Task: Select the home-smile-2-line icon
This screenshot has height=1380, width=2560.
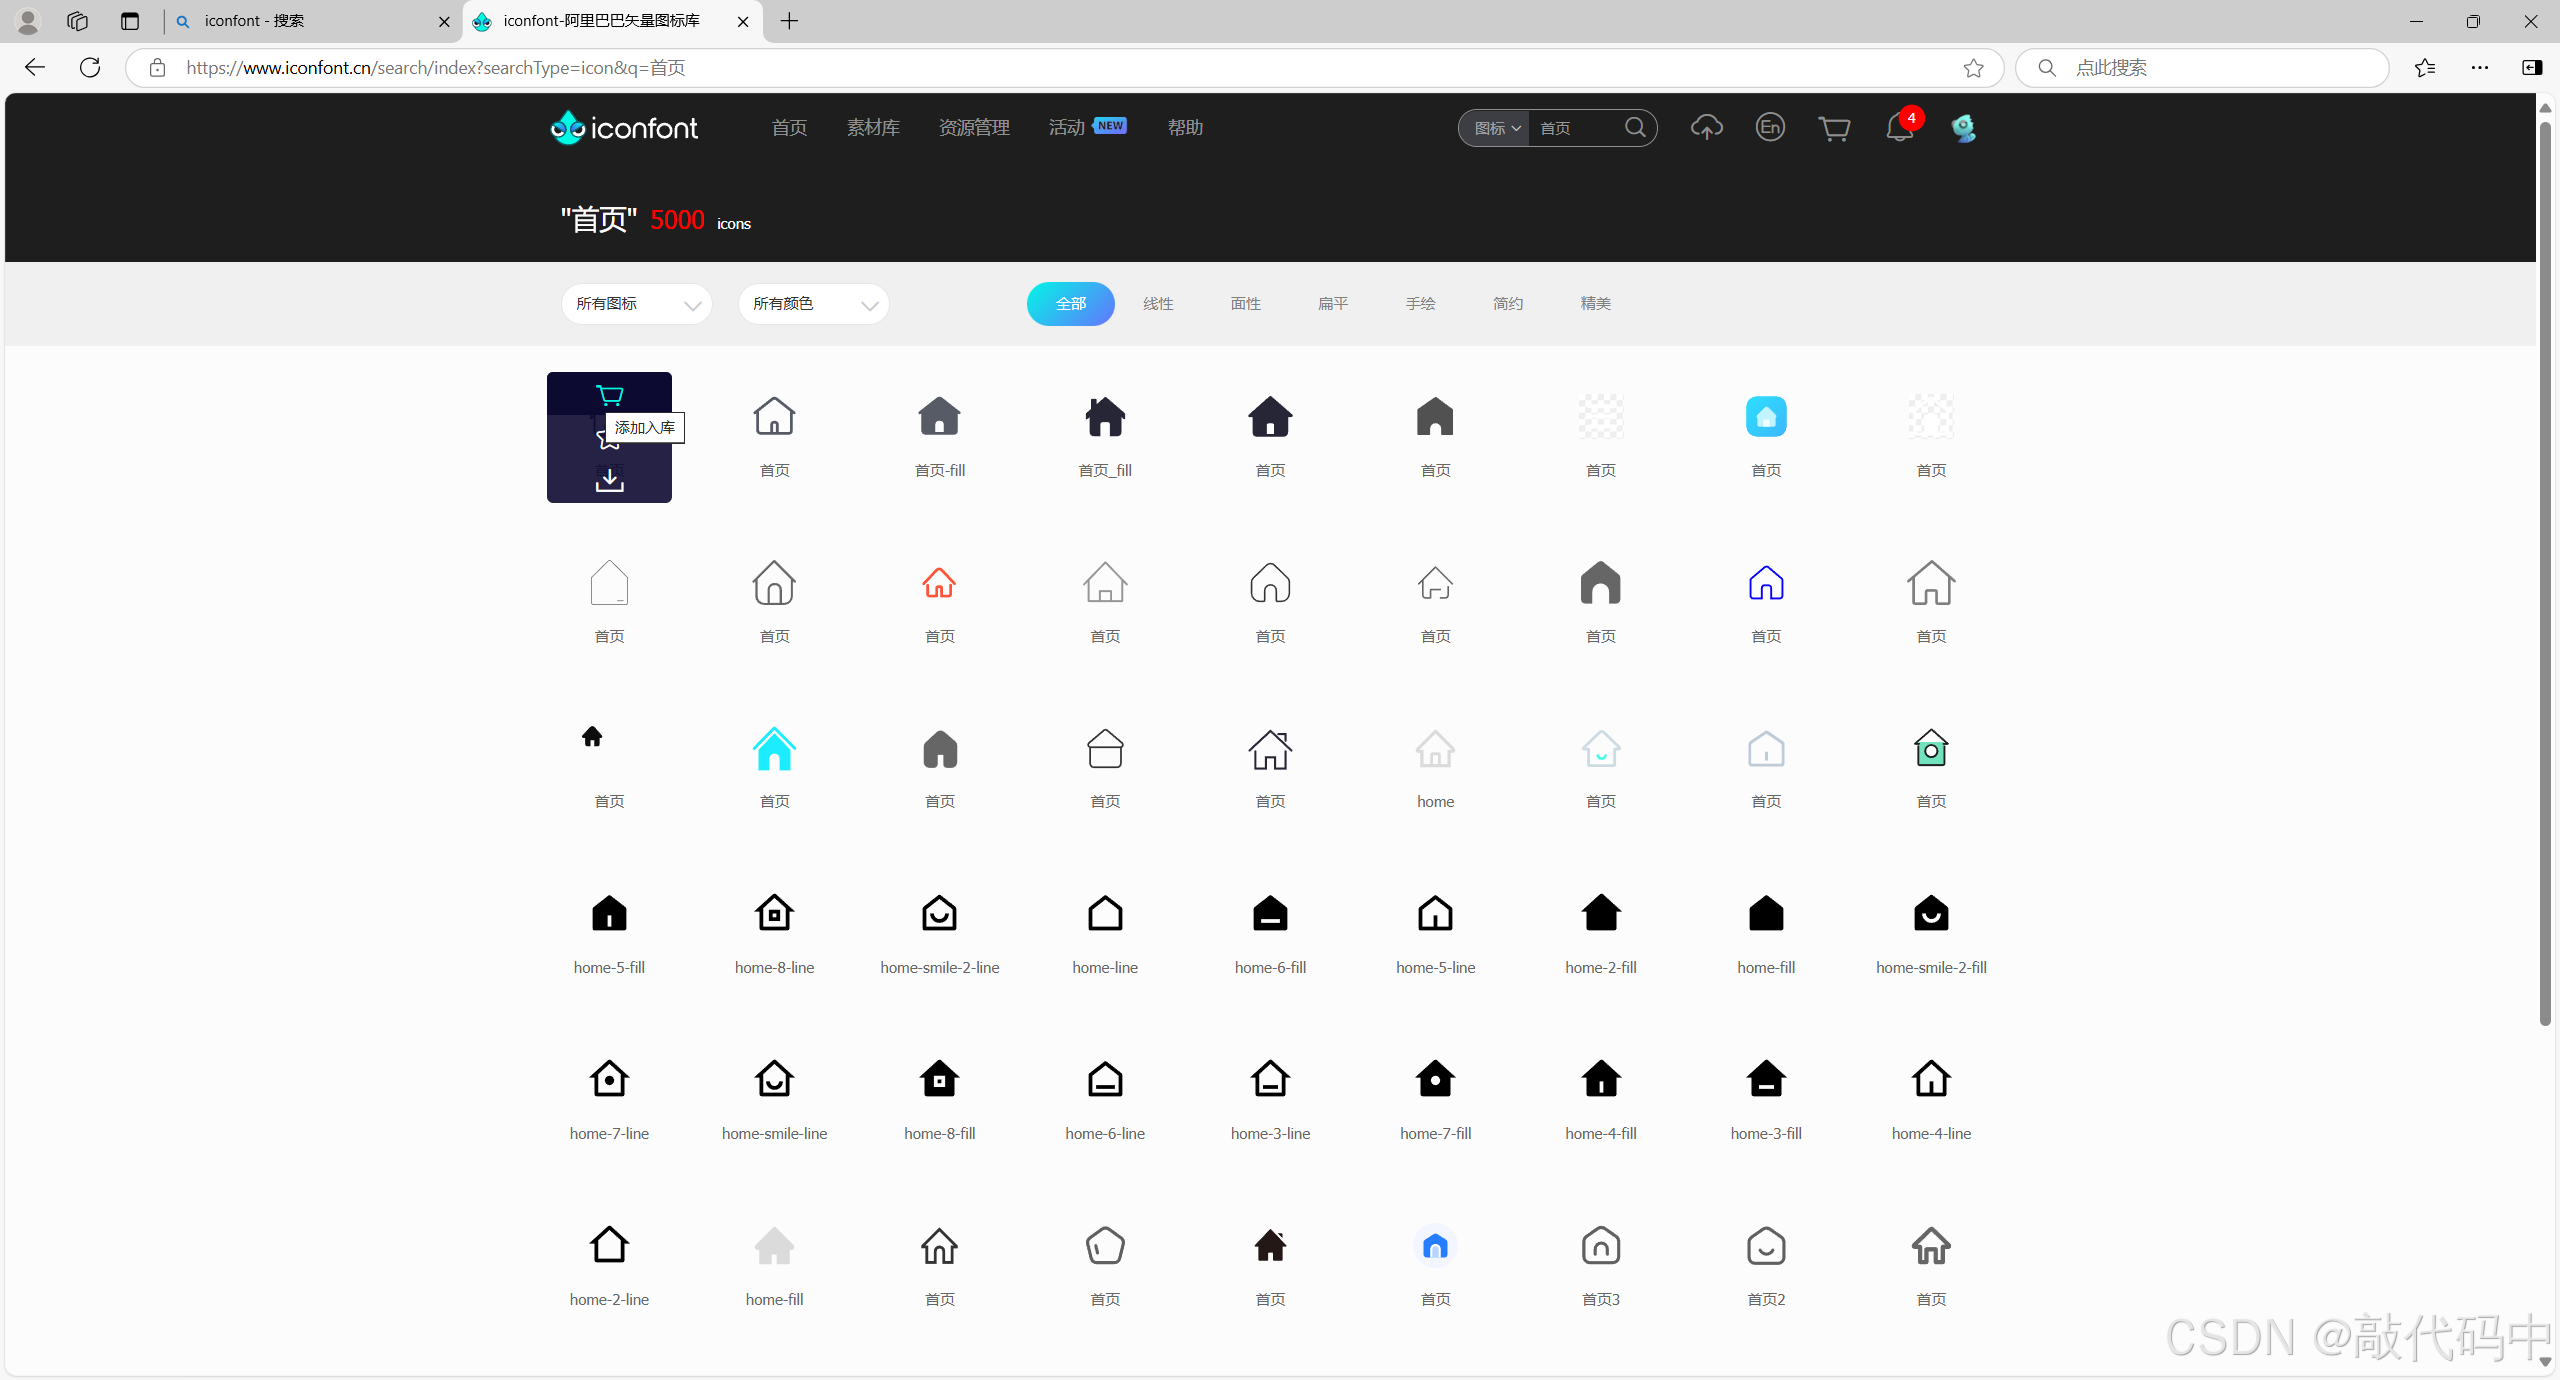Action: tap(939, 914)
